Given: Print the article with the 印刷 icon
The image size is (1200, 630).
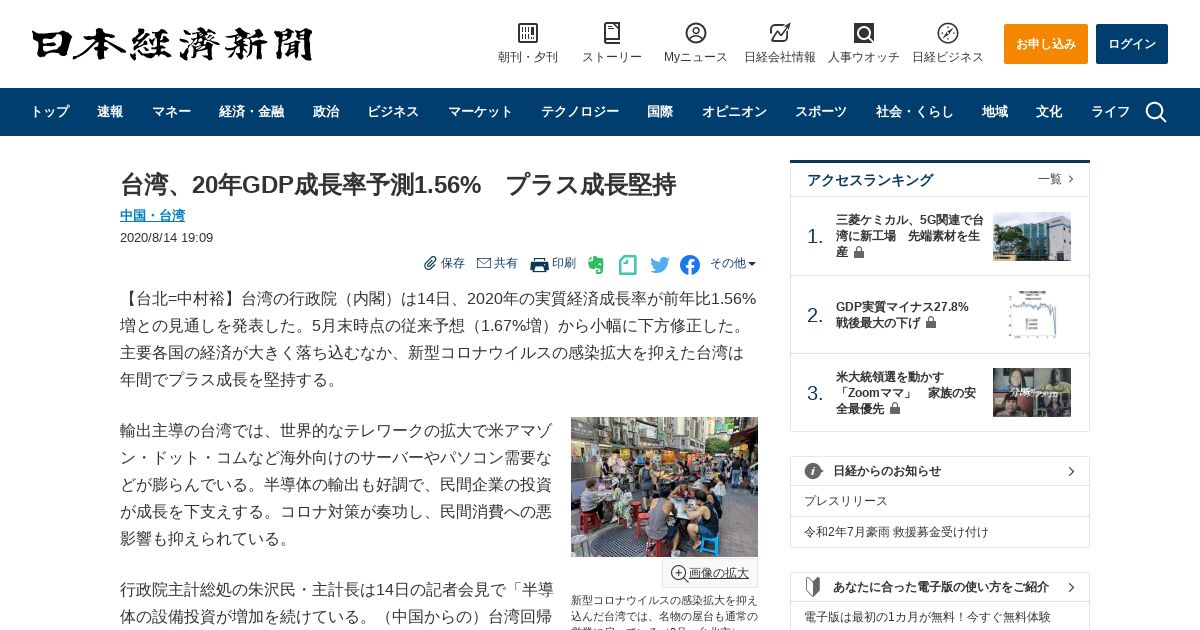Looking at the screenshot, I should coord(539,264).
